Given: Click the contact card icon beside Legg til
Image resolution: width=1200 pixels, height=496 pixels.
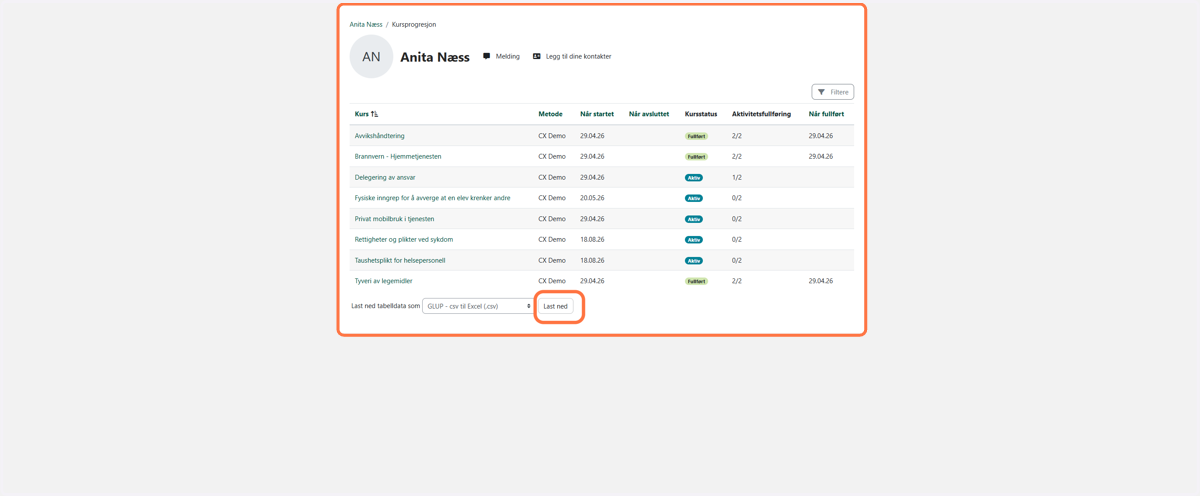Looking at the screenshot, I should click(537, 57).
